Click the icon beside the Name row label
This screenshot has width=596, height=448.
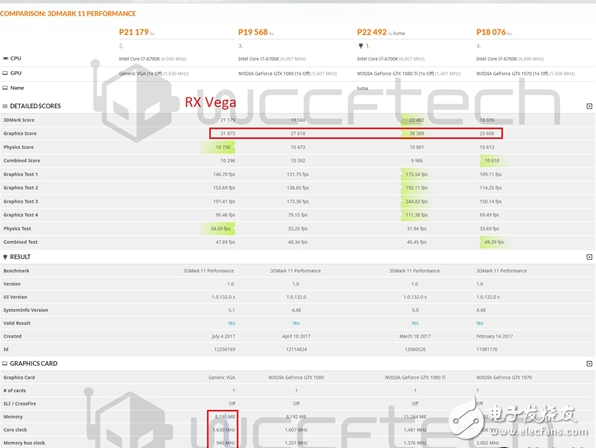(5, 88)
